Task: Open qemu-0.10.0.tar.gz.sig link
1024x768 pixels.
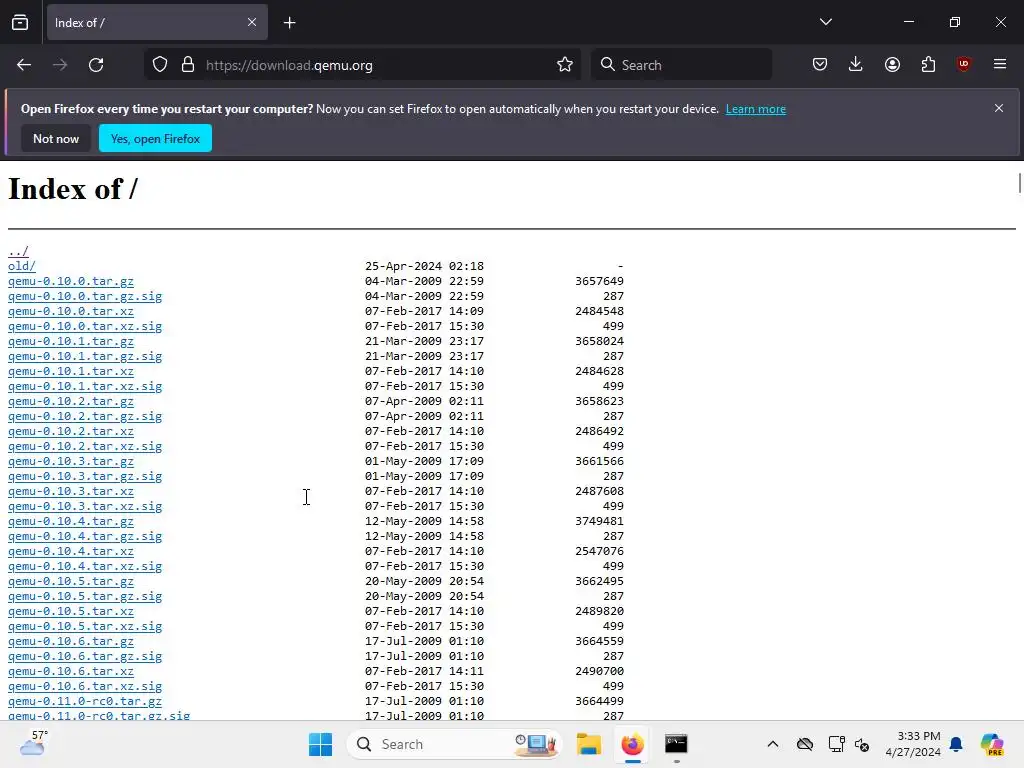Action: [85, 296]
